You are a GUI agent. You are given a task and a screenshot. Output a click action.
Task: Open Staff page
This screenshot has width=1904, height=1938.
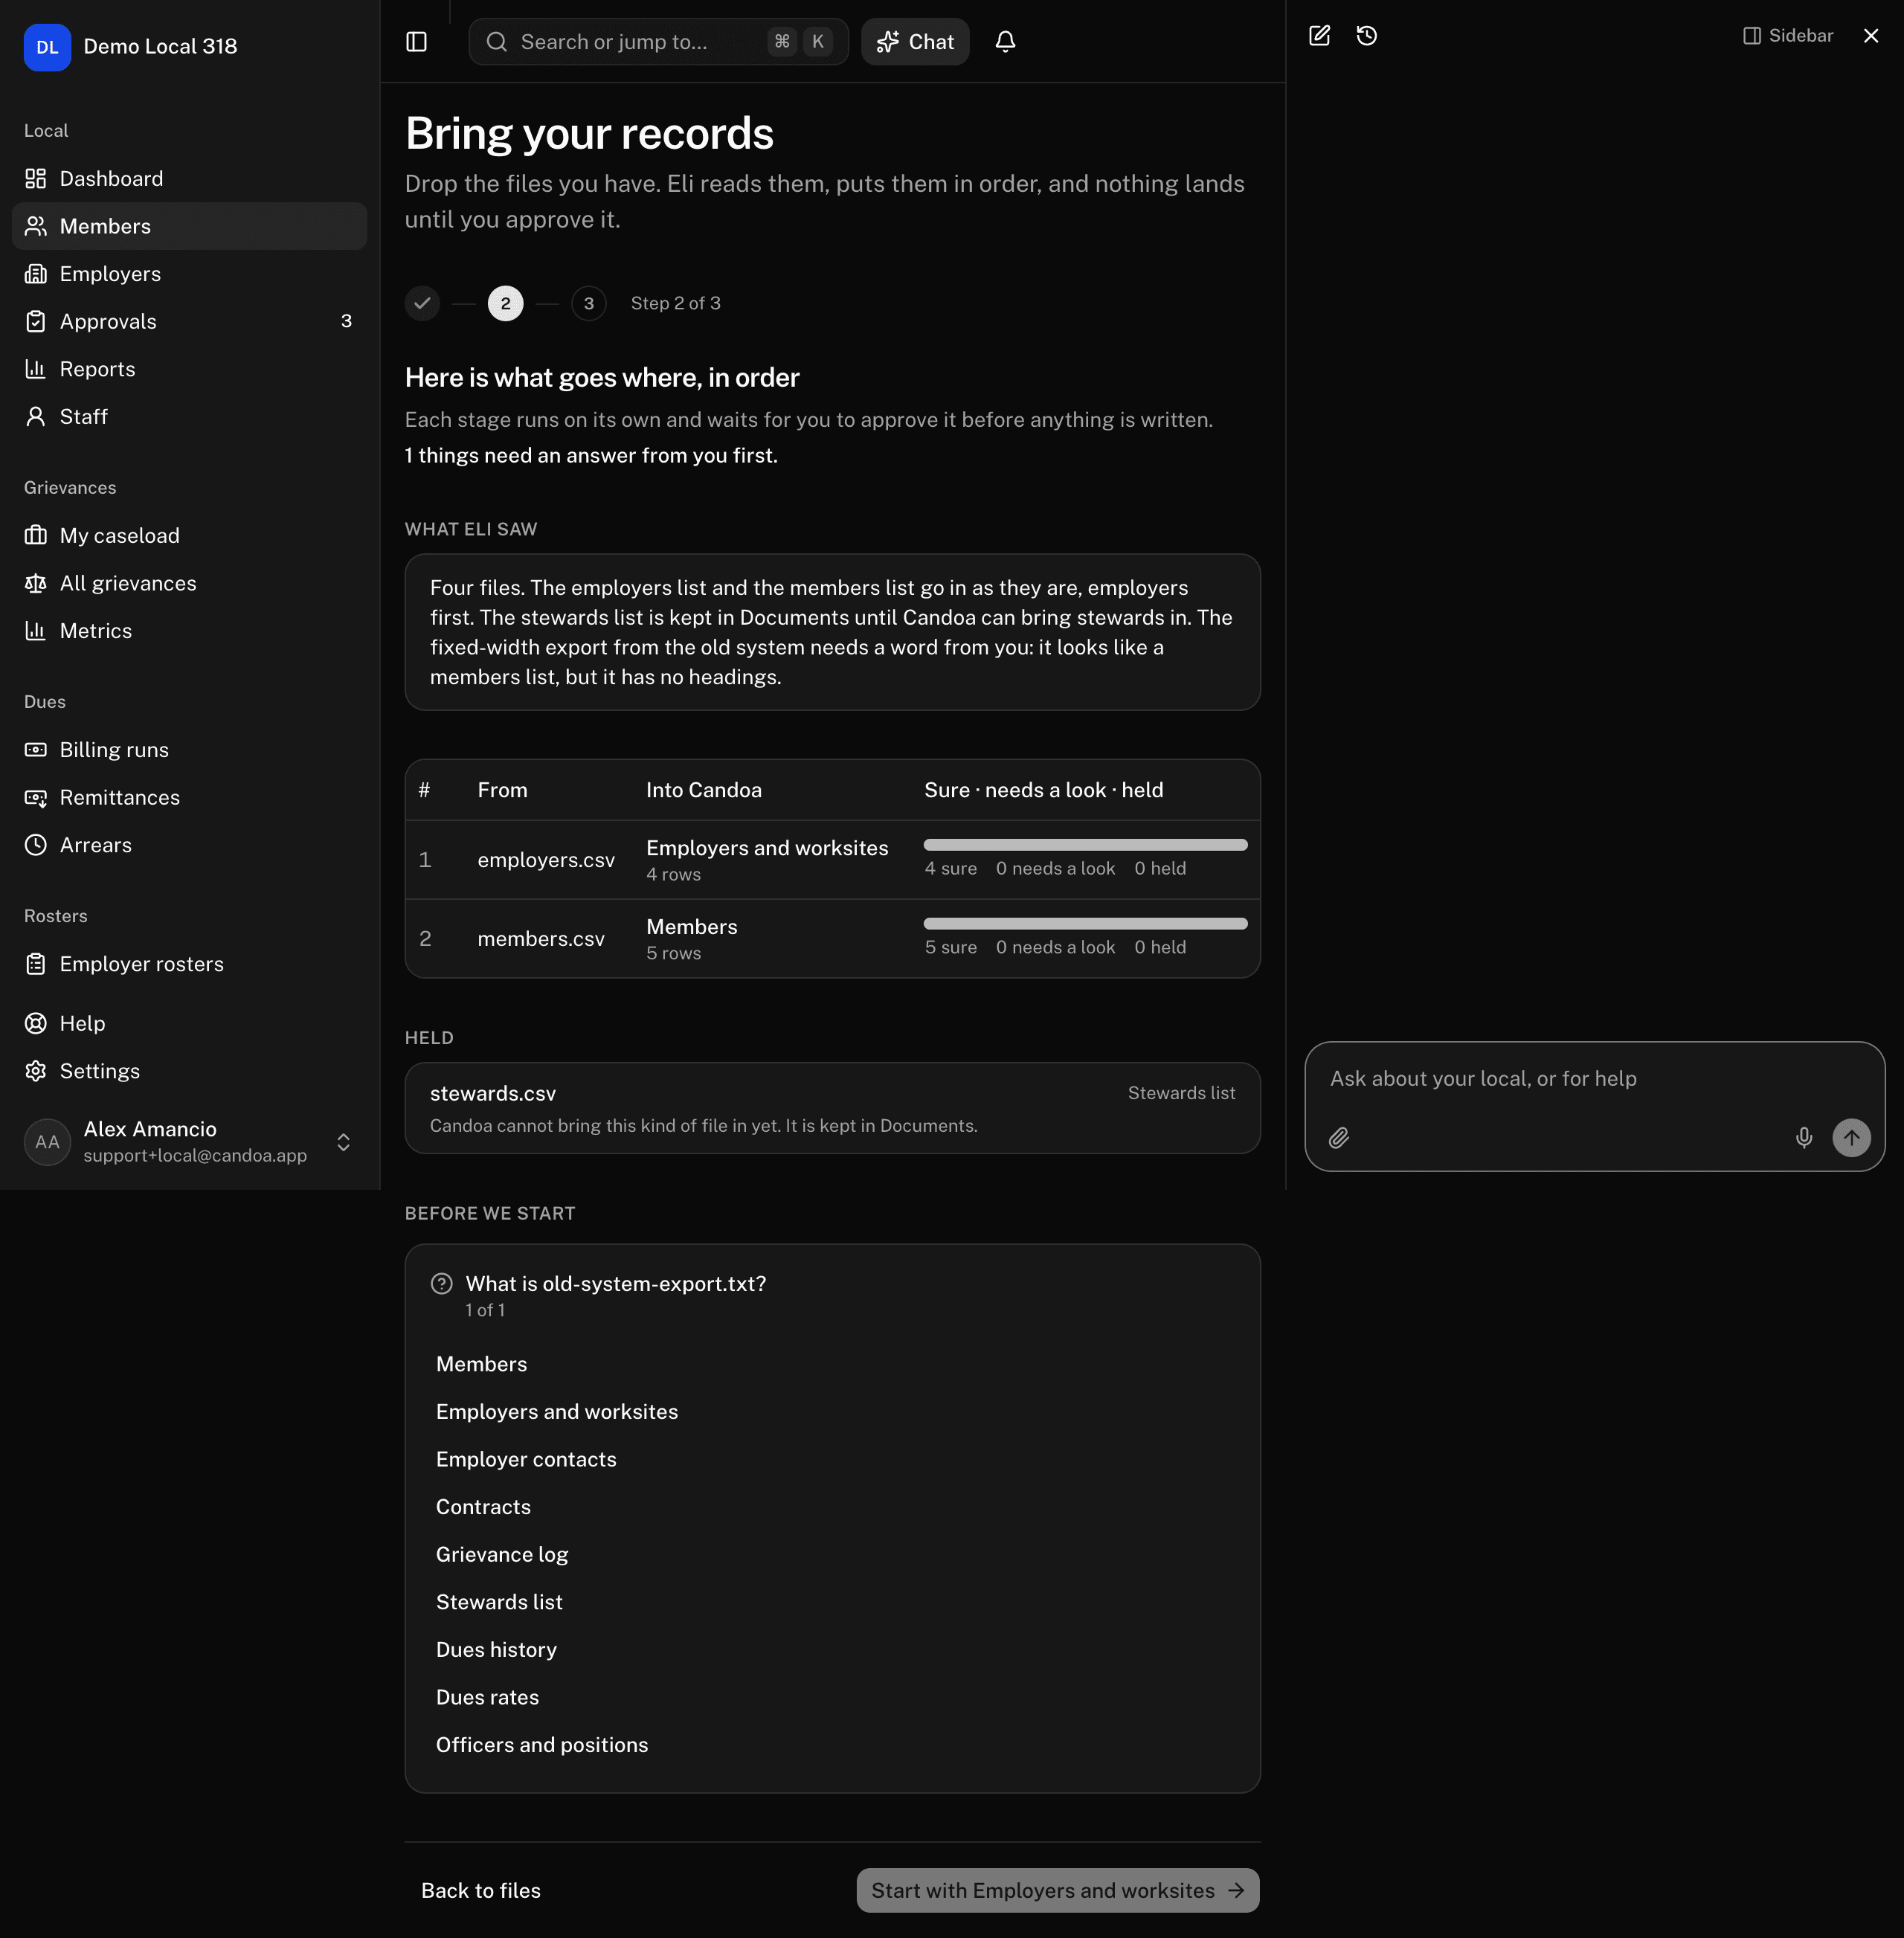[190, 417]
